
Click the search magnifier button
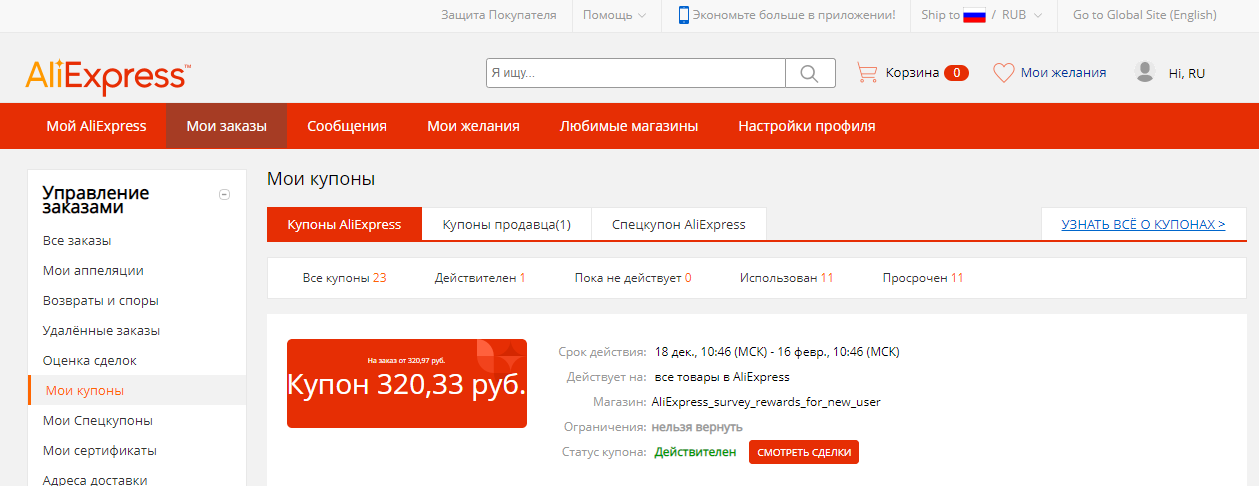[x=811, y=73]
